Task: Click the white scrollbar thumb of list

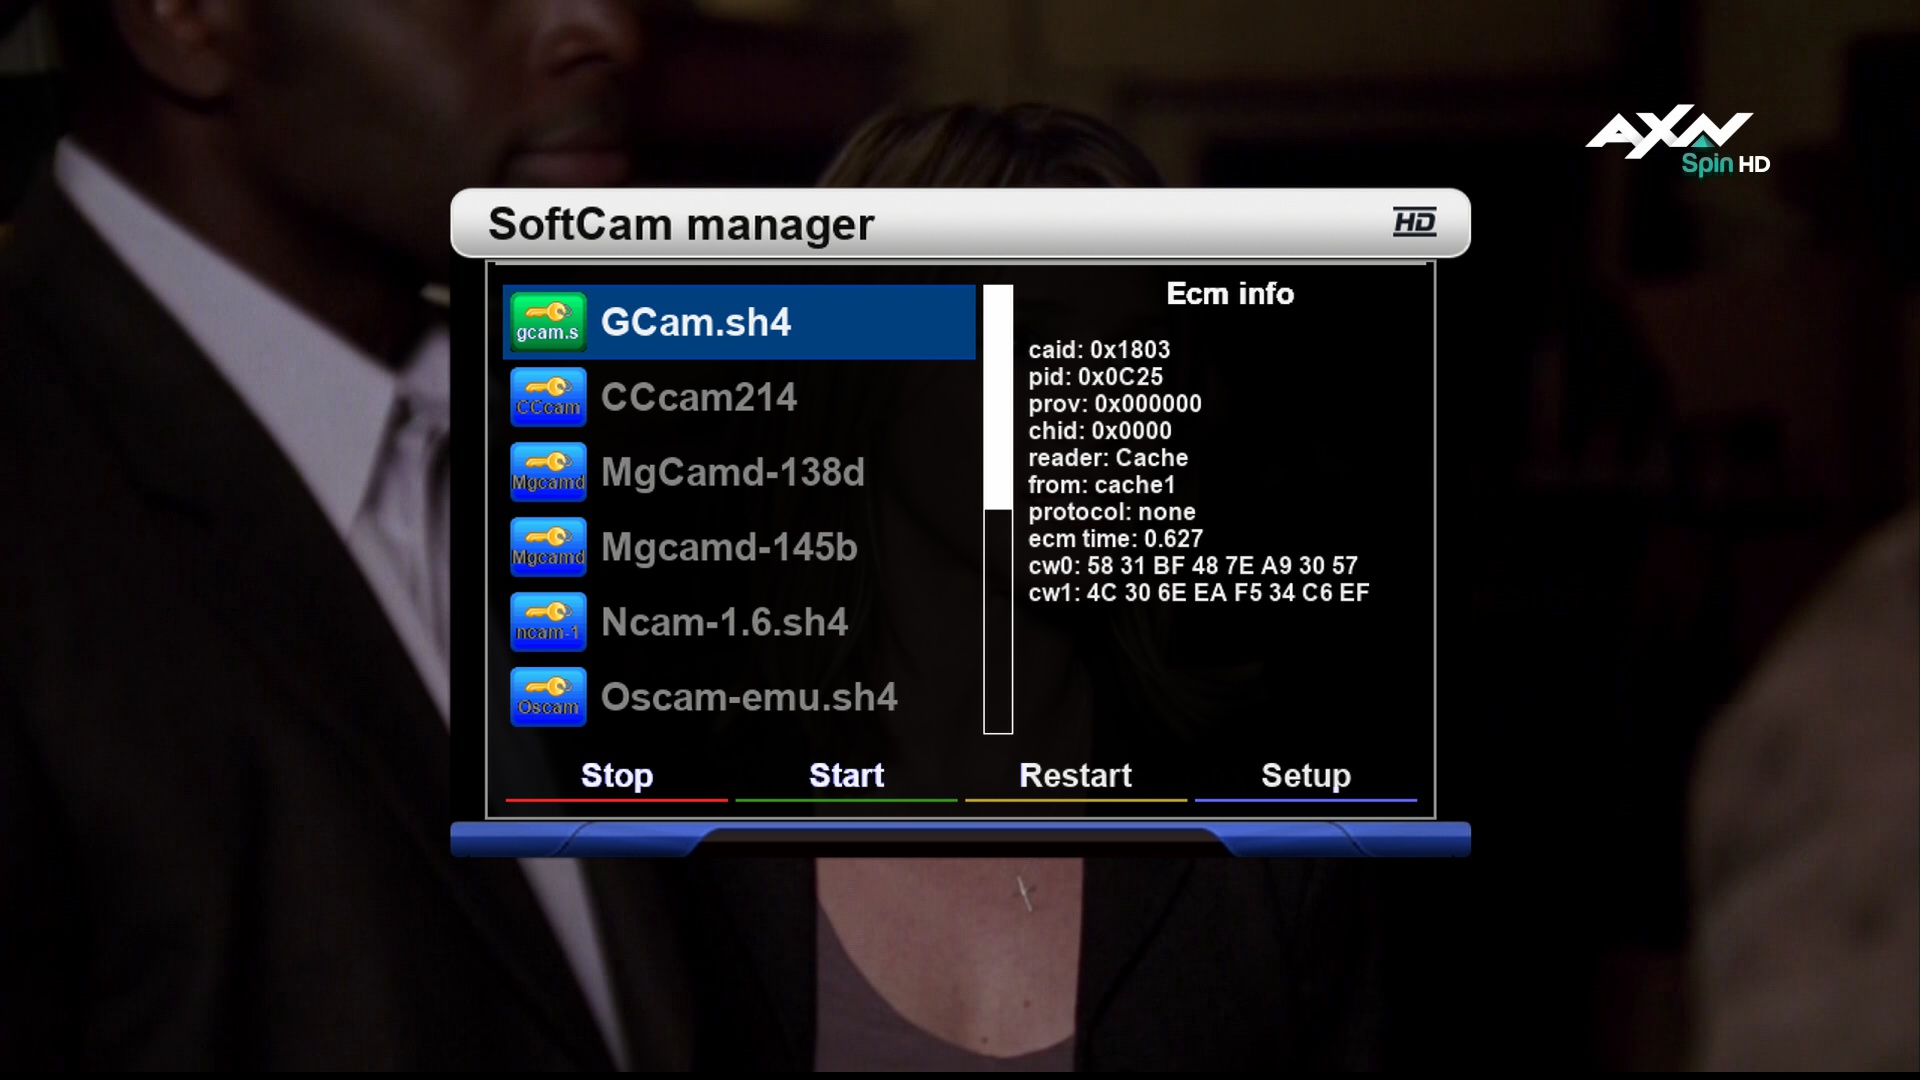Action: pyautogui.click(x=998, y=397)
